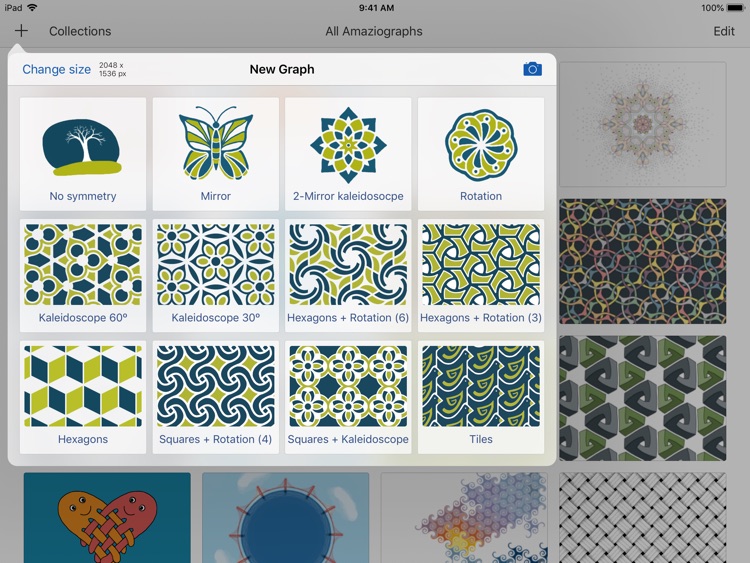Open the dark interlaced knots artwork
Screen dimensions: 750x563
[x=643, y=262]
